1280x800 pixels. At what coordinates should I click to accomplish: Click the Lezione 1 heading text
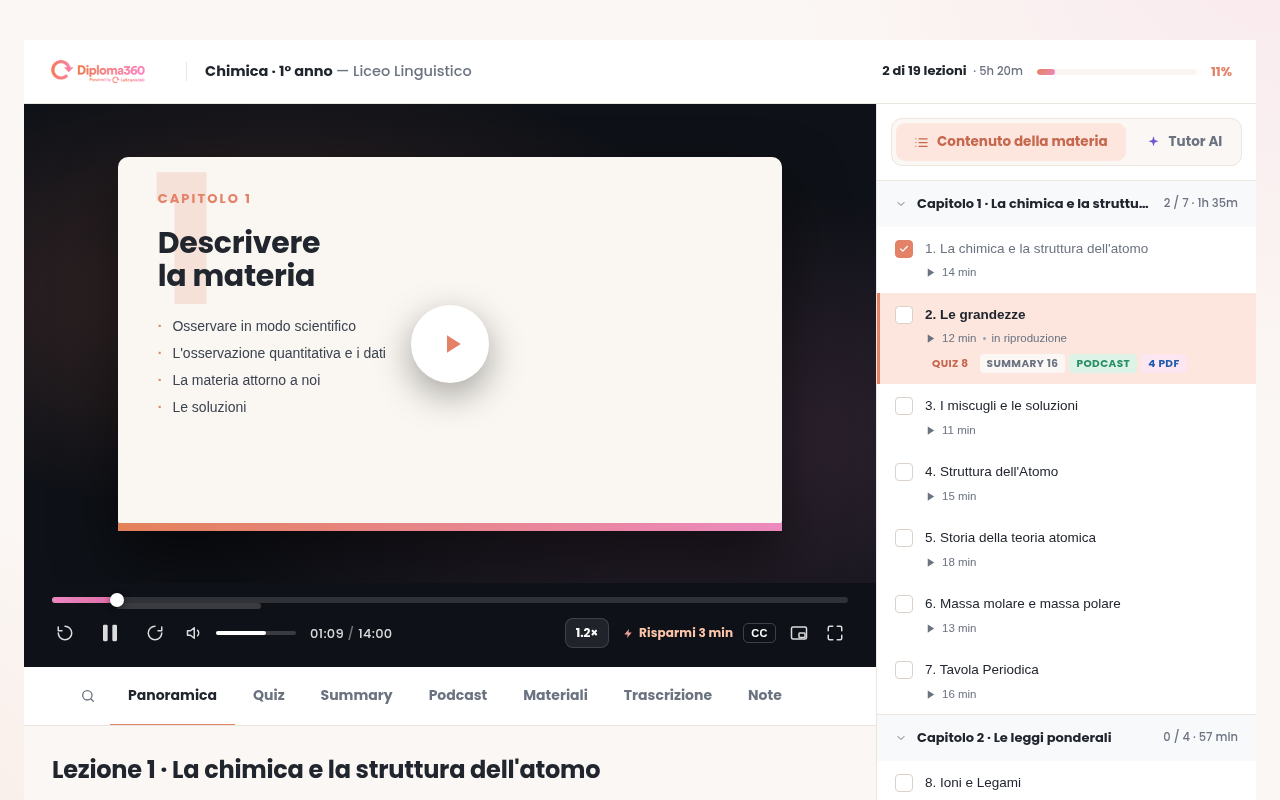point(326,770)
